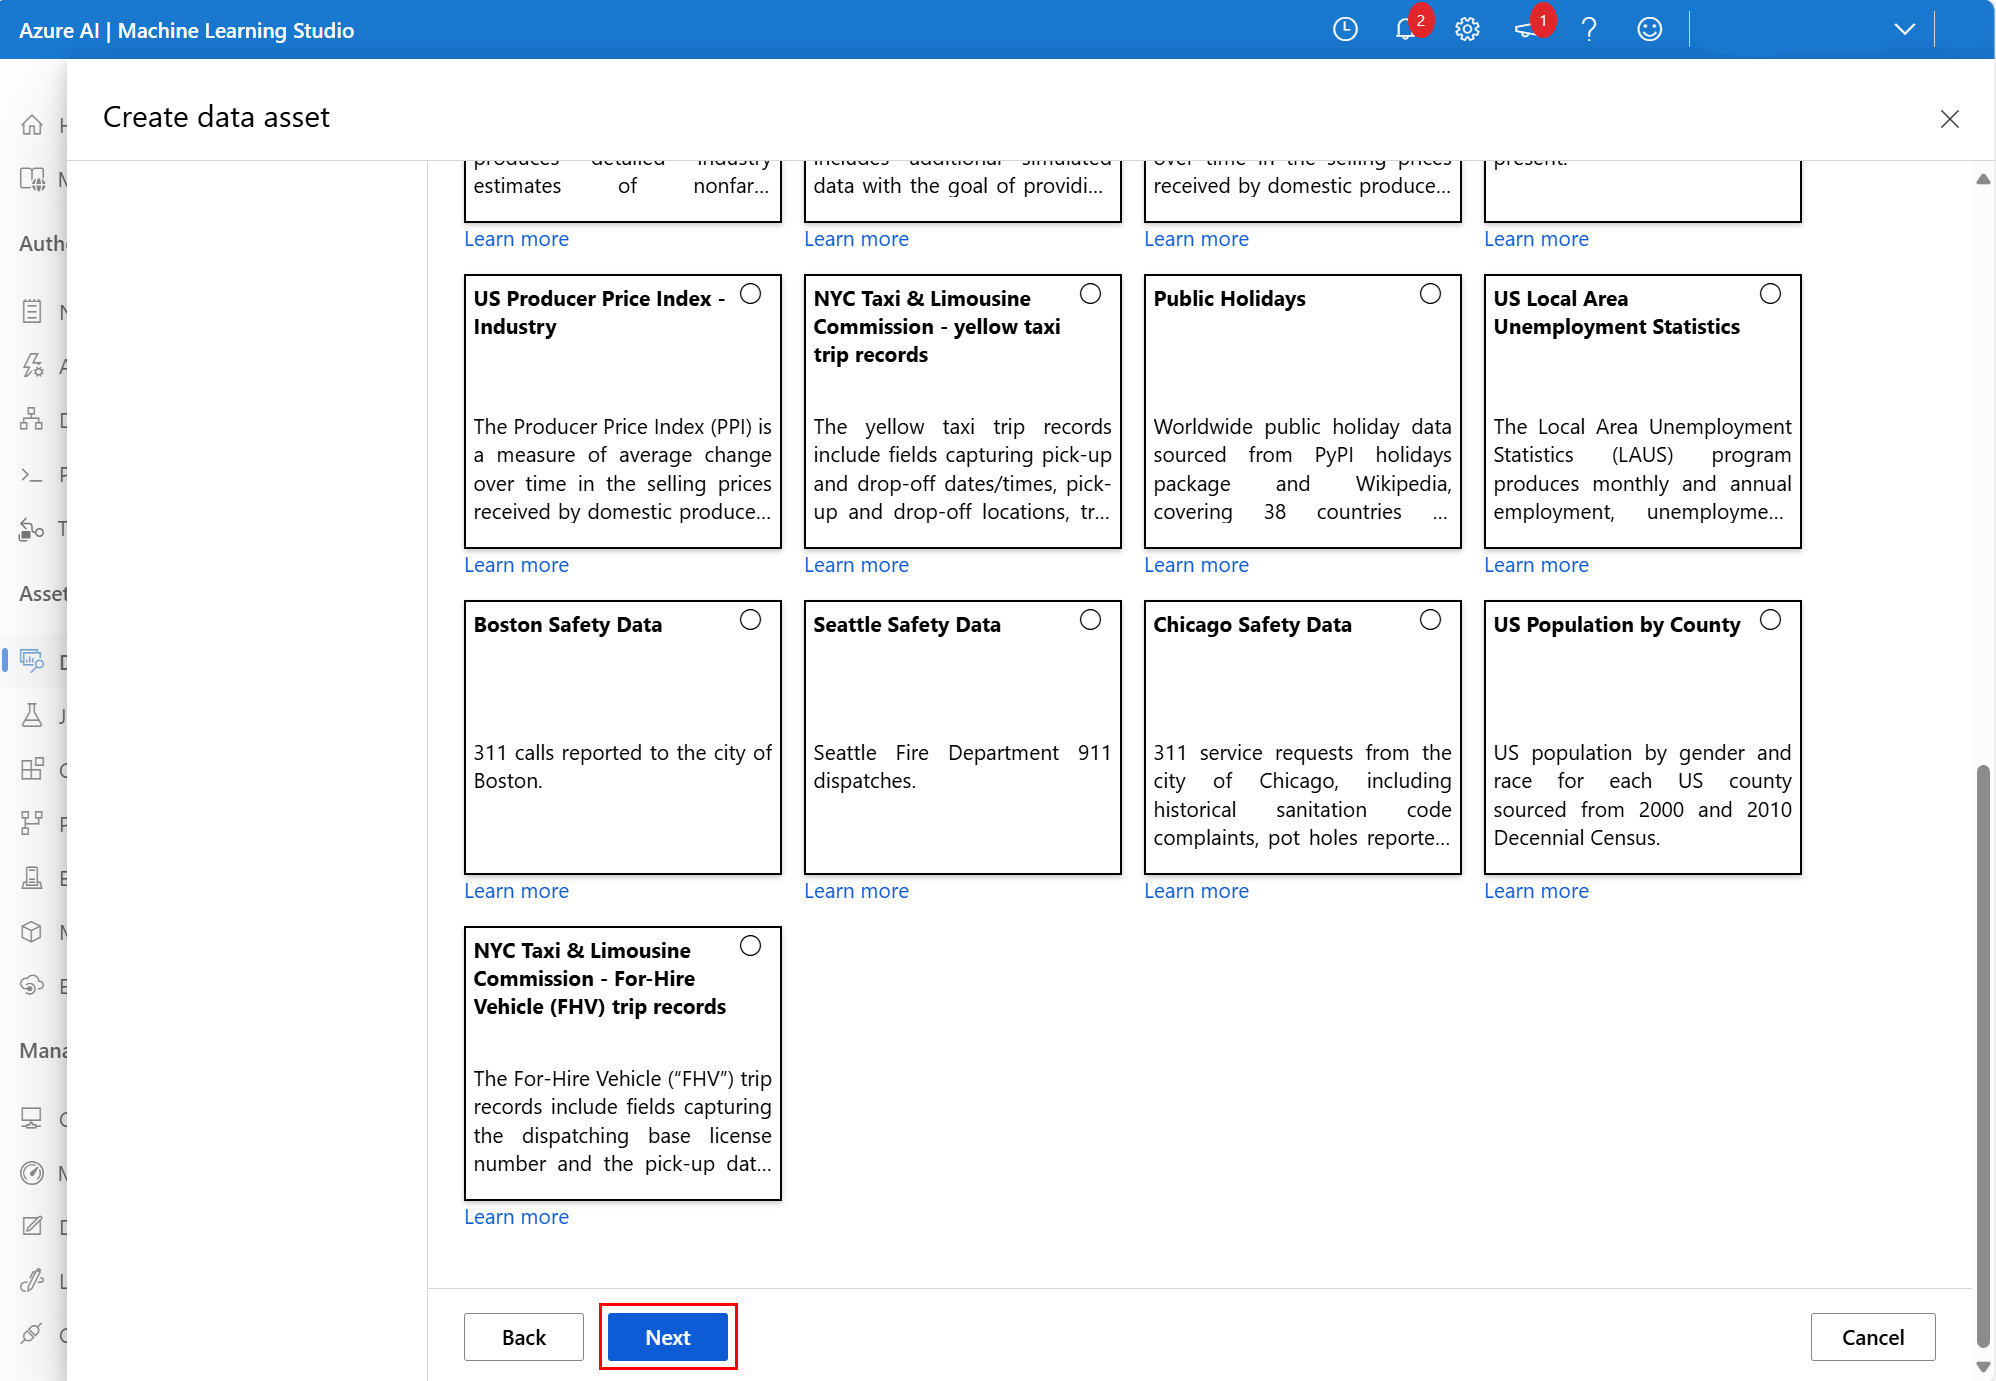
Task: Click the Back button
Action: tap(523, 1337)
